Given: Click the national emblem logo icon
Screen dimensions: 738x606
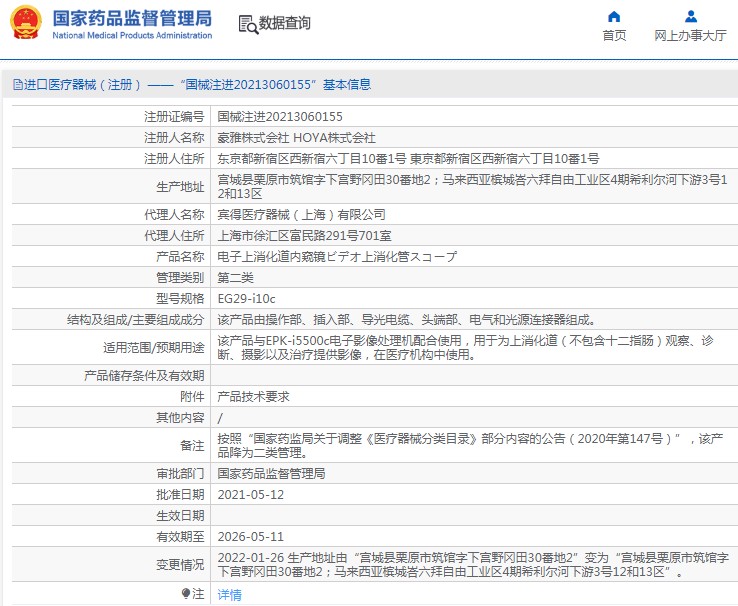Looking at the screenshot, I should pos(26,23).
